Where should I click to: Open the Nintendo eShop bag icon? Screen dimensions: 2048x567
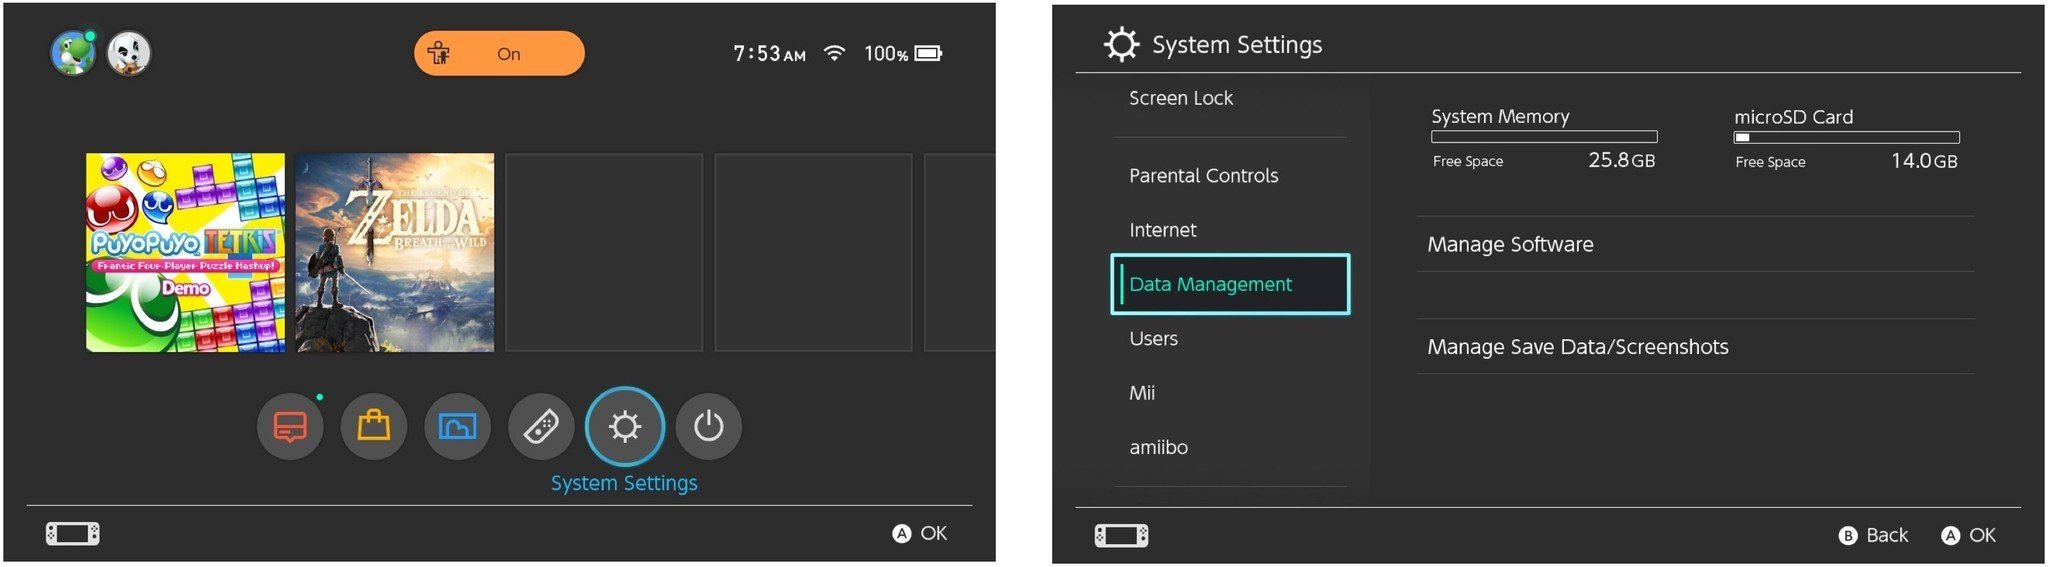[374, 427]
